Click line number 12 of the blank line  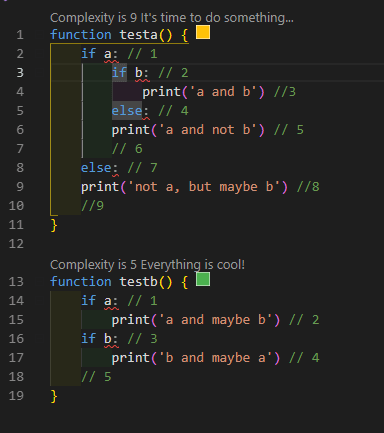(x=16, y=244)
